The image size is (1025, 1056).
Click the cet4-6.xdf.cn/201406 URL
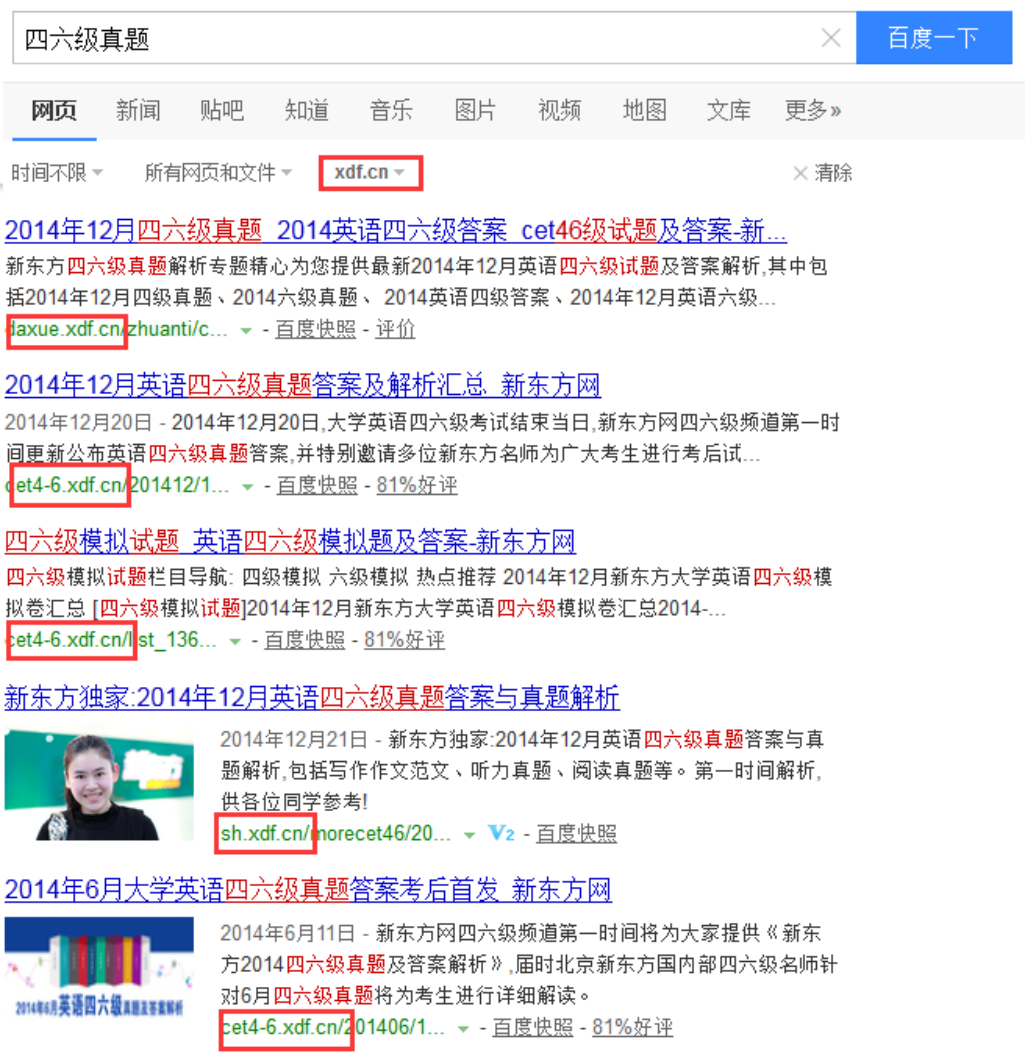tap(333, 1027)
